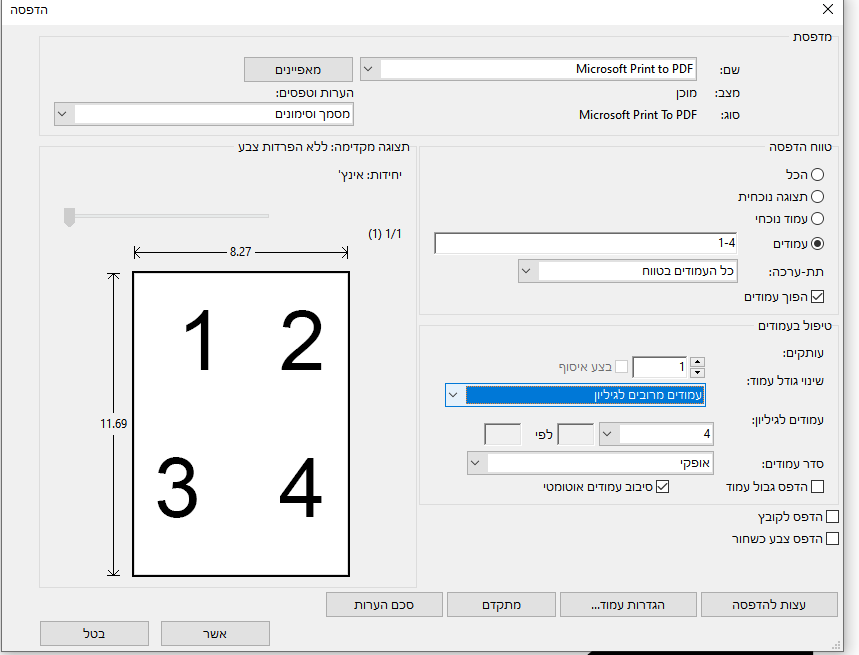Click the הגדרות עמוד button
The image size is (859, 655).
point(628,605)
